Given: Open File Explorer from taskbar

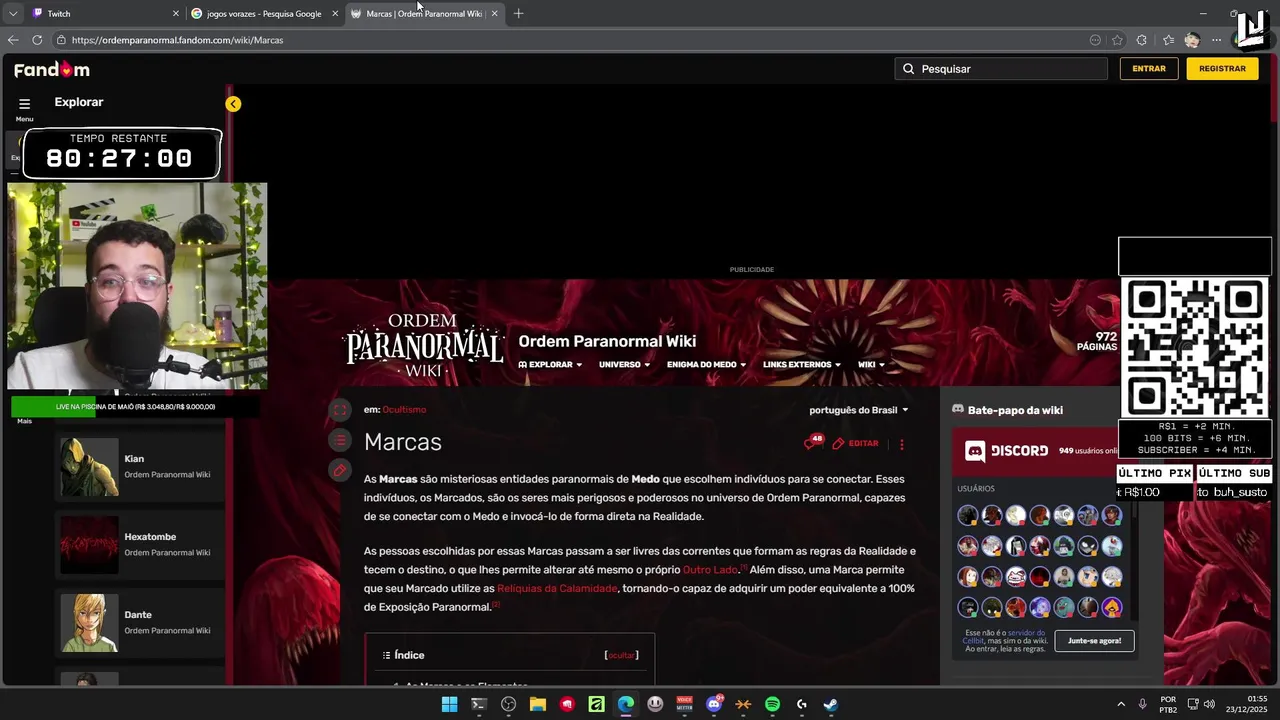Looking at the screenshot, I should click(x=537, y=704).
